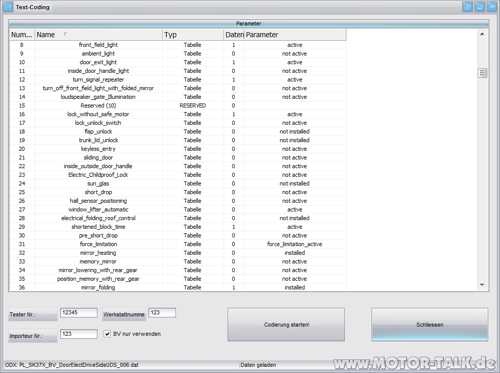Image resolution: width=500 pixels, height=373 pixels.
Task: Click the Werkstattnummer input field
Action: point(162,313)
